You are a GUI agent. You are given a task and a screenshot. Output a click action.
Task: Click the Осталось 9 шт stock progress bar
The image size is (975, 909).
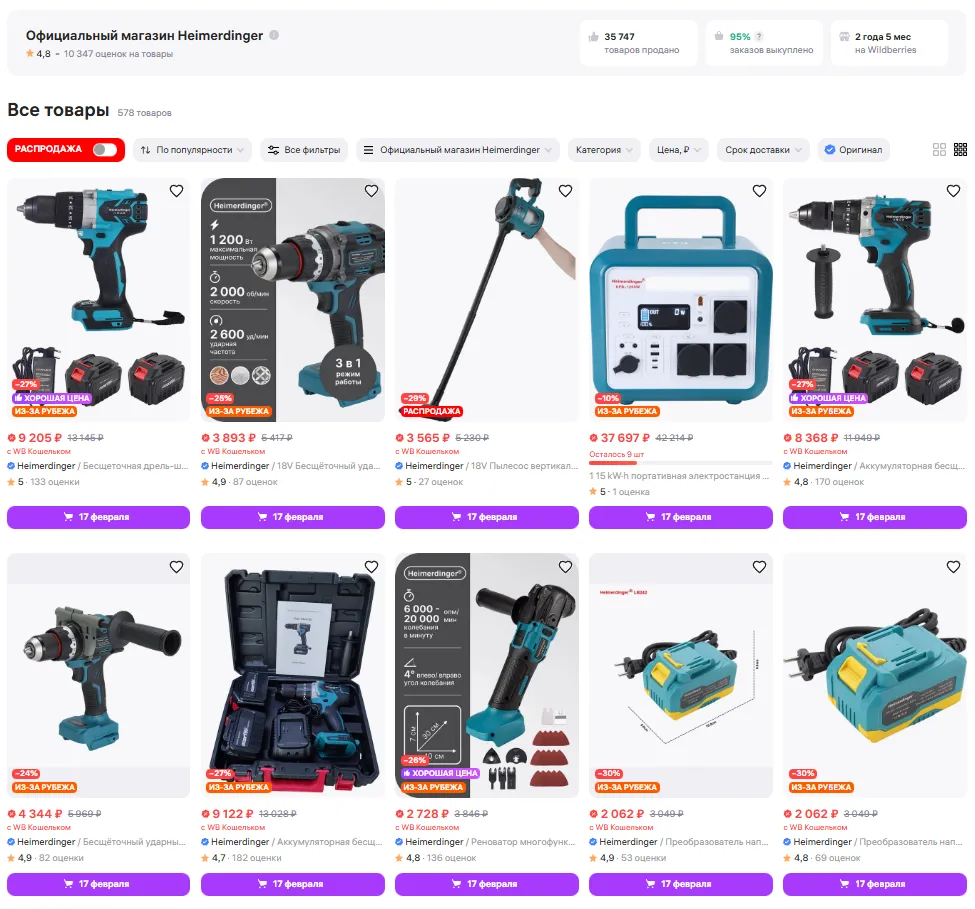681,463
